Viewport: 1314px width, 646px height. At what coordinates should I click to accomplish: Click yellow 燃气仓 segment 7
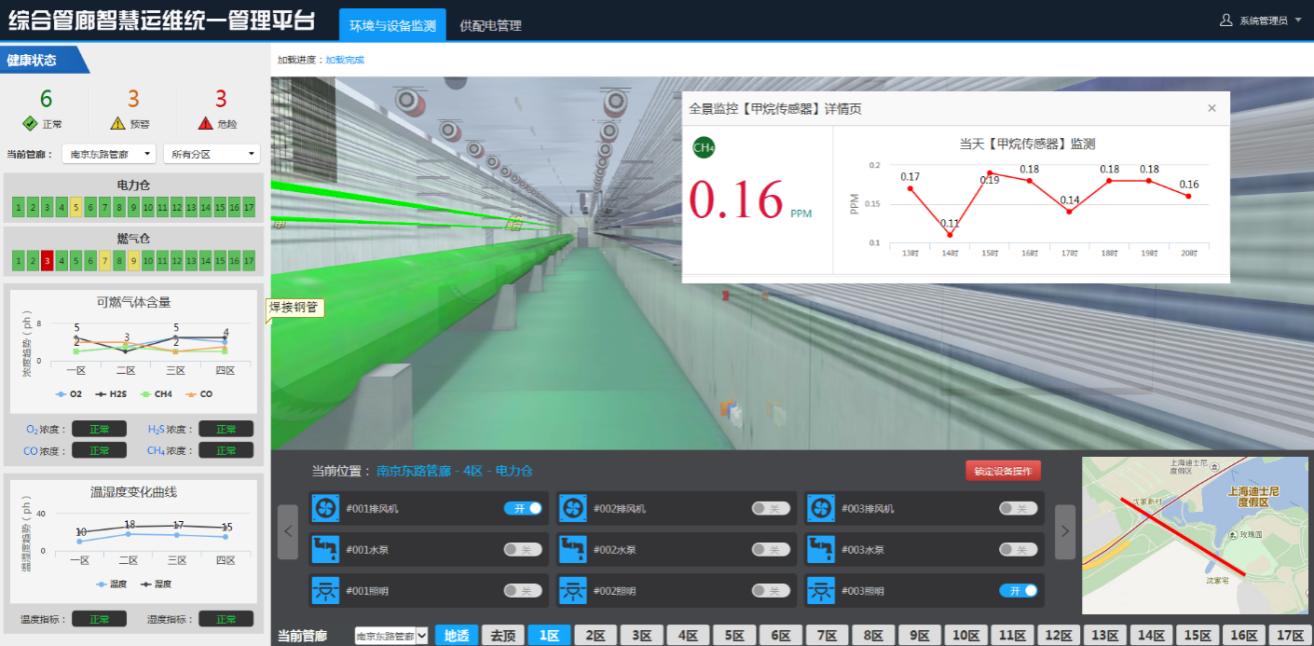tap(105, 261)
